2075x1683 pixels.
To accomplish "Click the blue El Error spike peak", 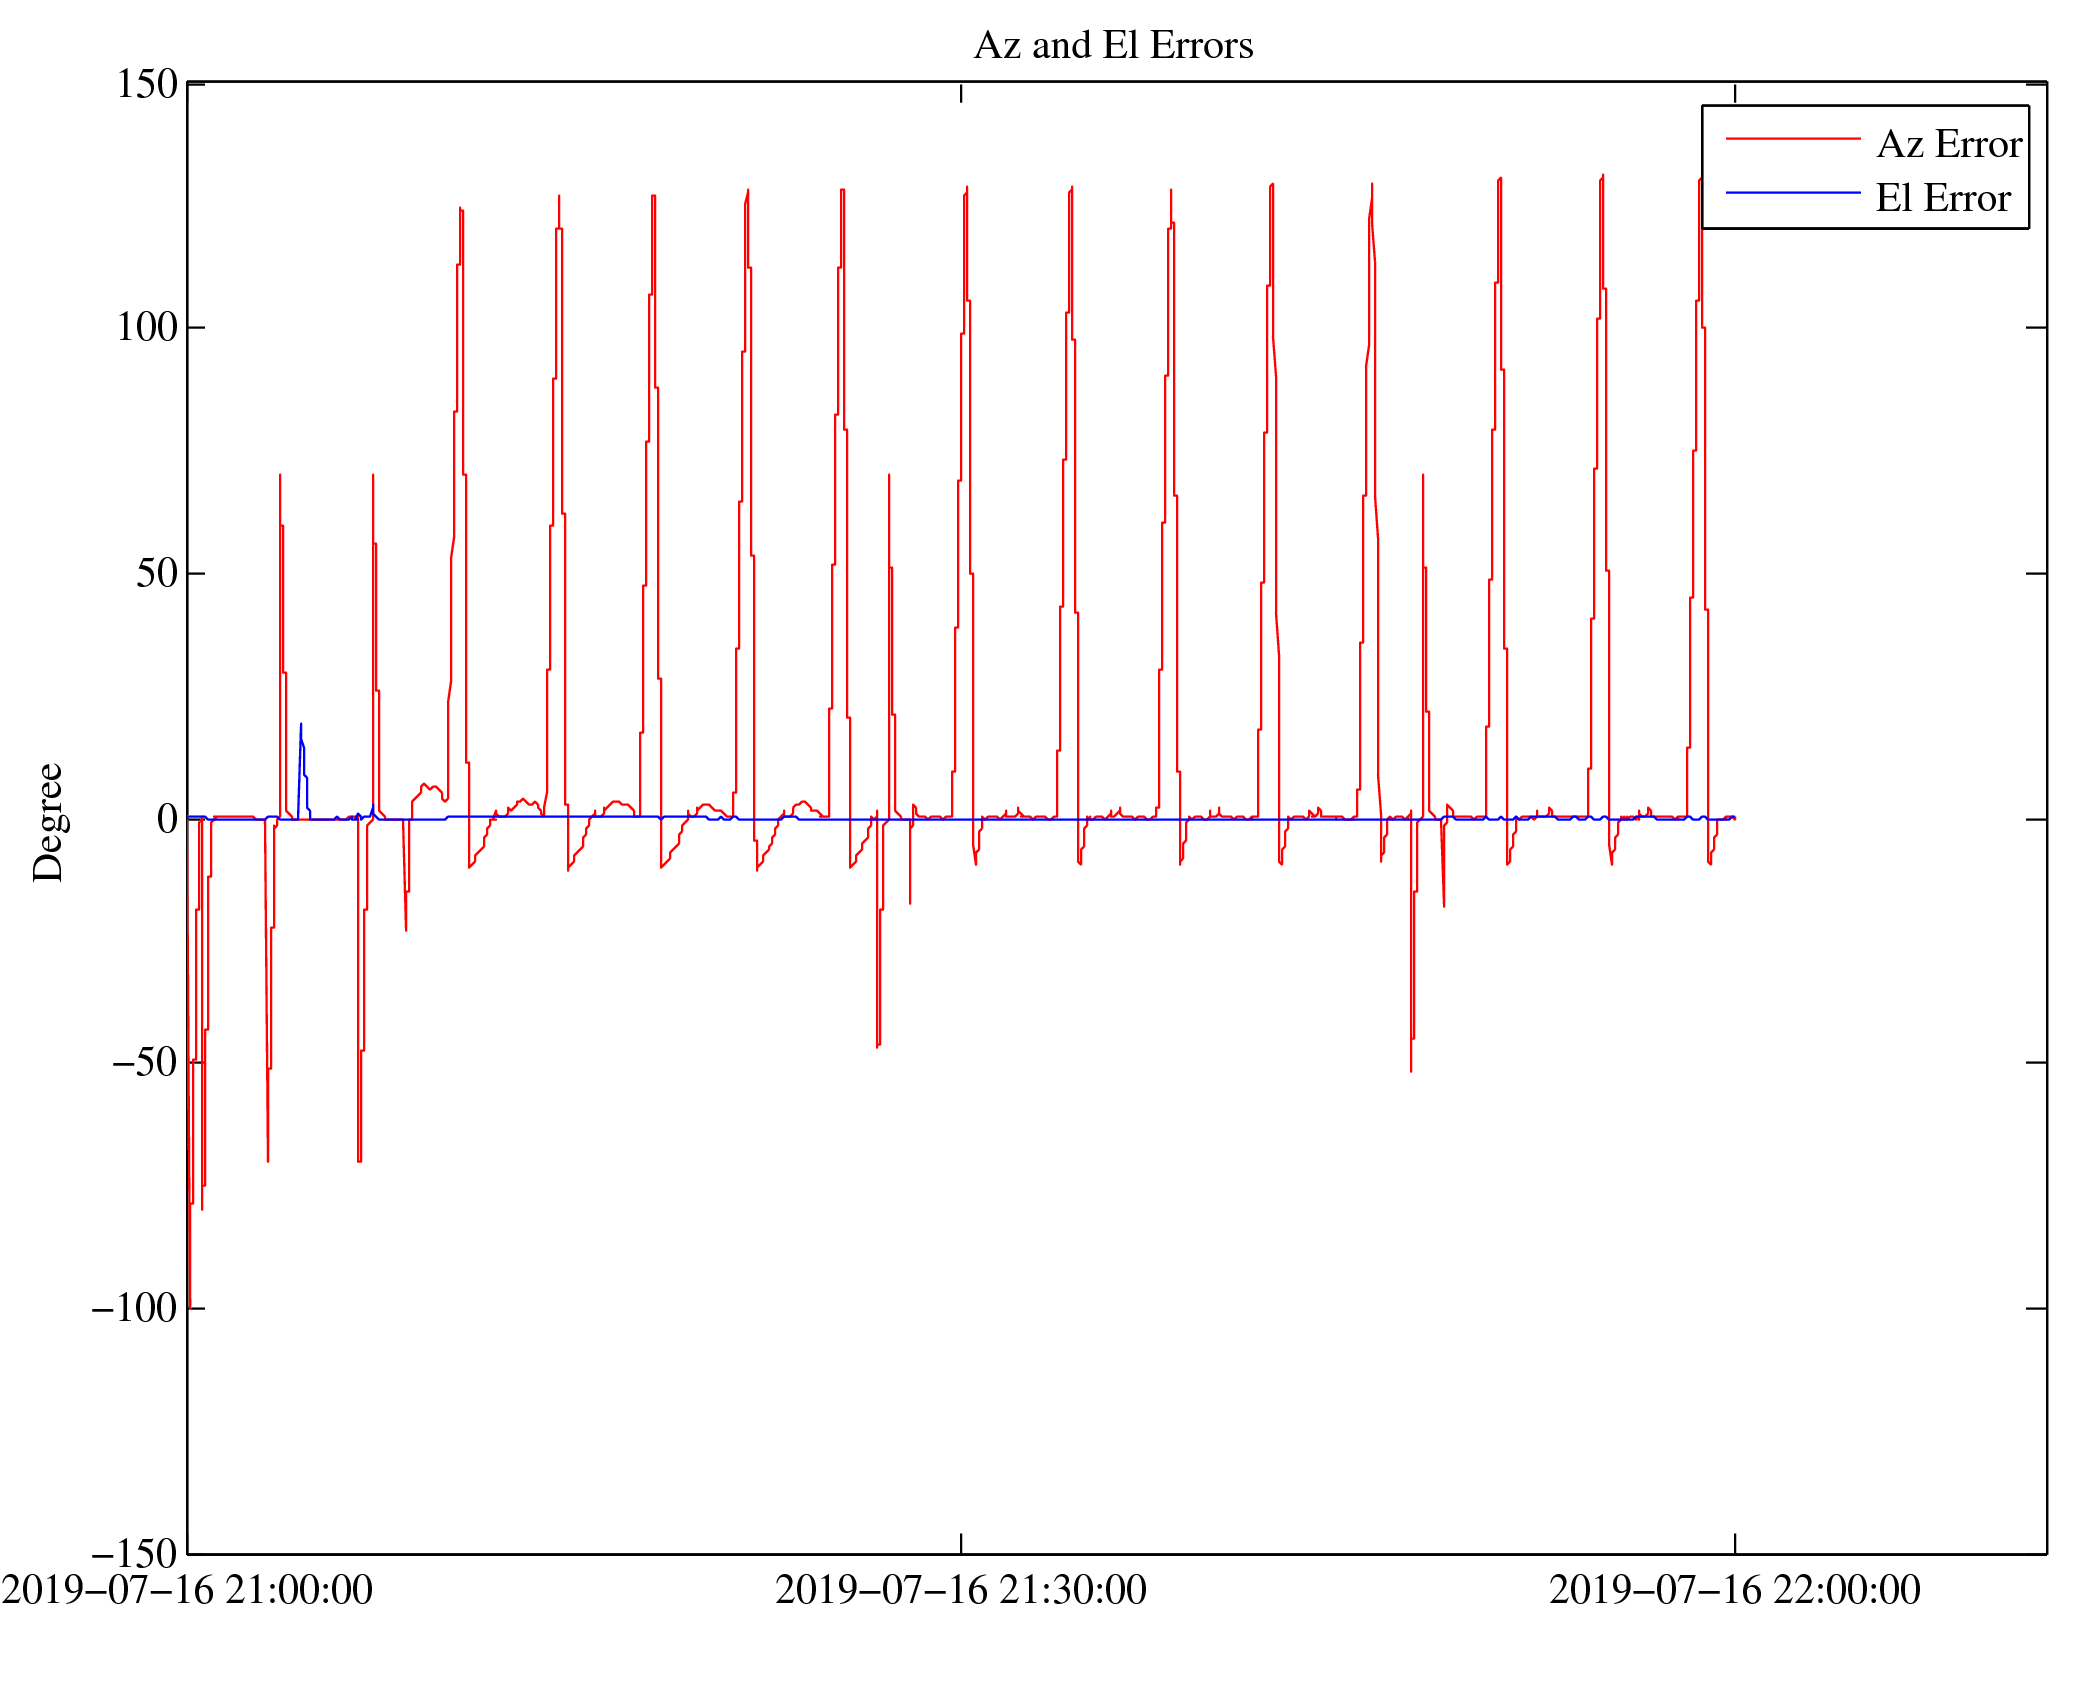I will 301,725.
